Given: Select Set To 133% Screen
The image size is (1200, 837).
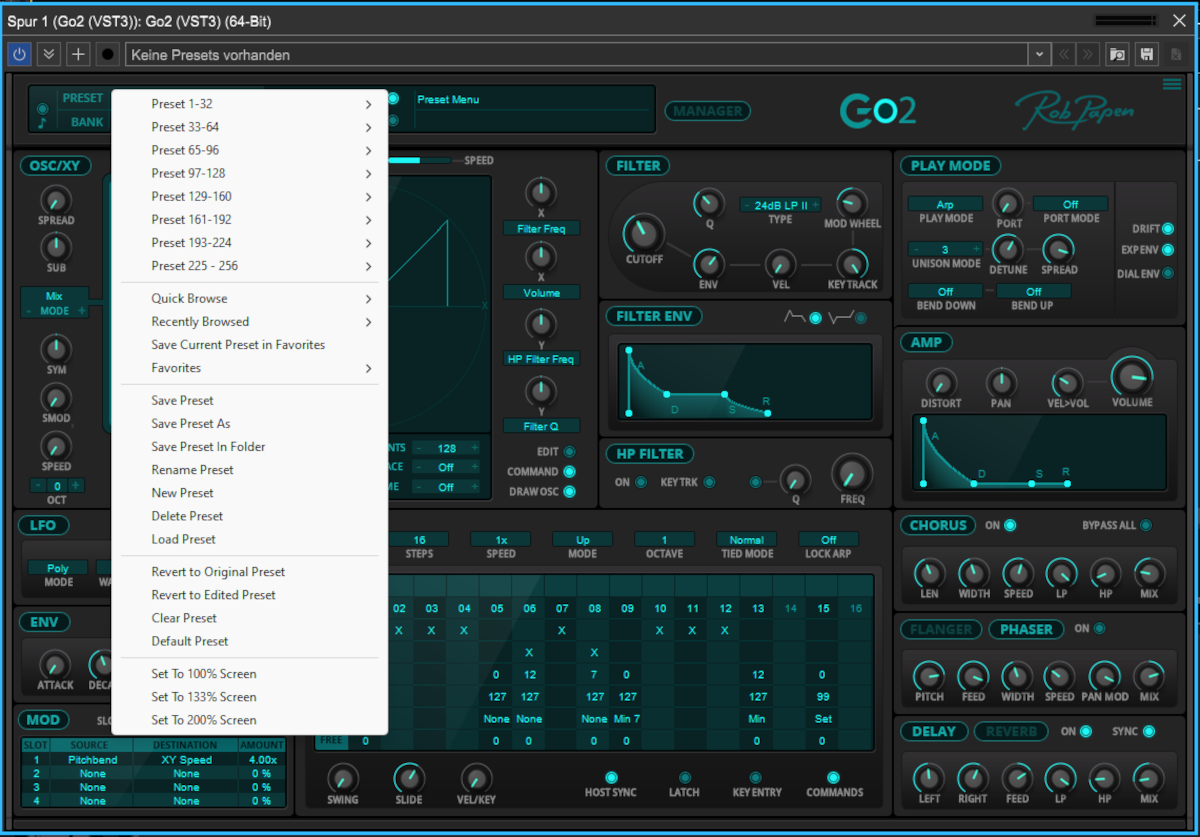Looking at the screenshot, I should [x=249, y=696].
